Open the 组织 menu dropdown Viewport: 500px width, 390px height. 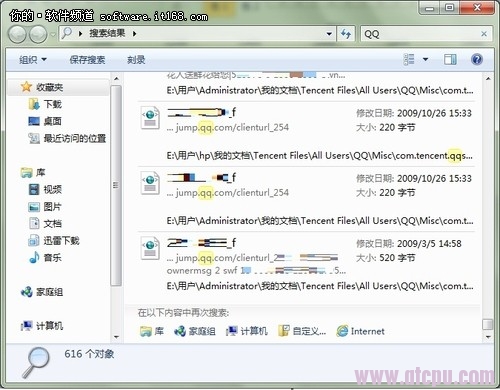33,60
